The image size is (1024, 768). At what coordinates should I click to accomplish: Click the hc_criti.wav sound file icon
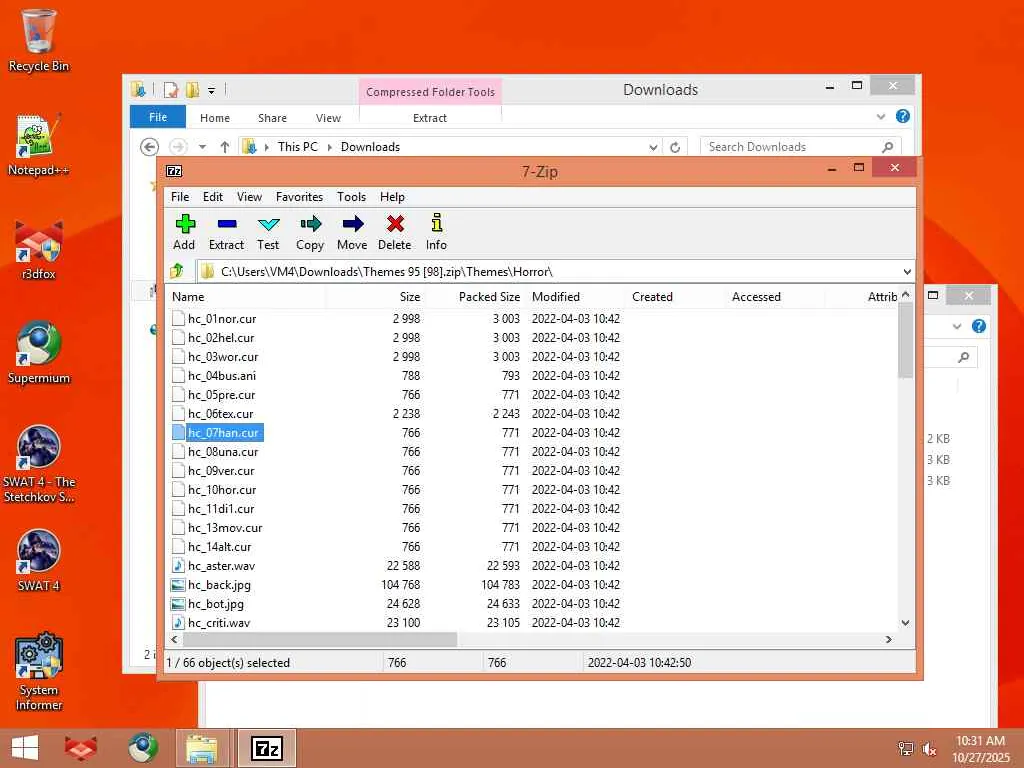tap(177, 622)
